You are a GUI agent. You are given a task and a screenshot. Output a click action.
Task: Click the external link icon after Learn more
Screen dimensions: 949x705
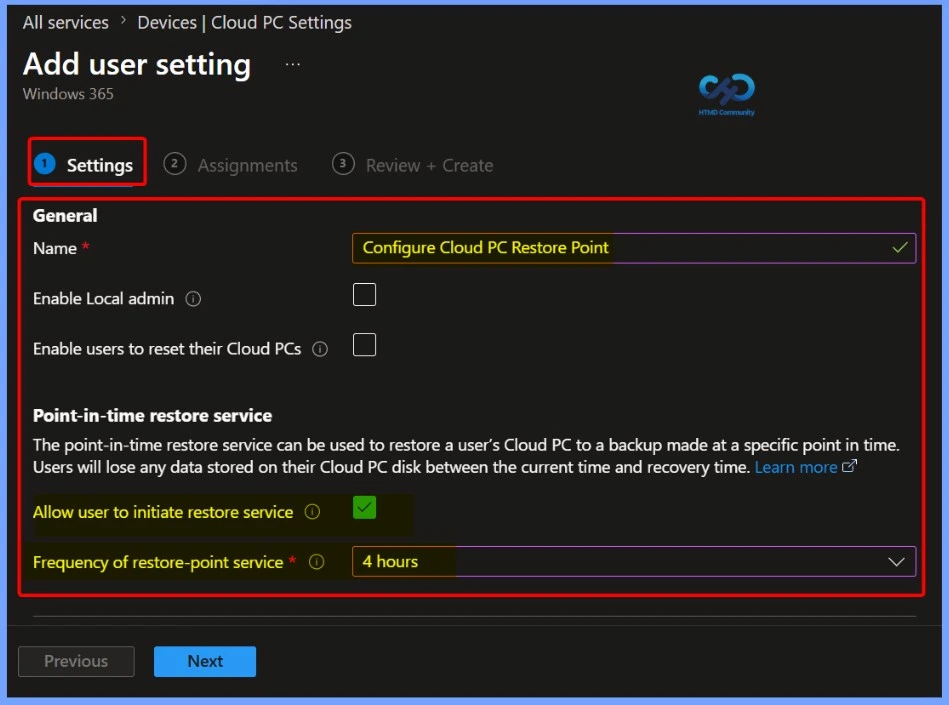[849, 466]
